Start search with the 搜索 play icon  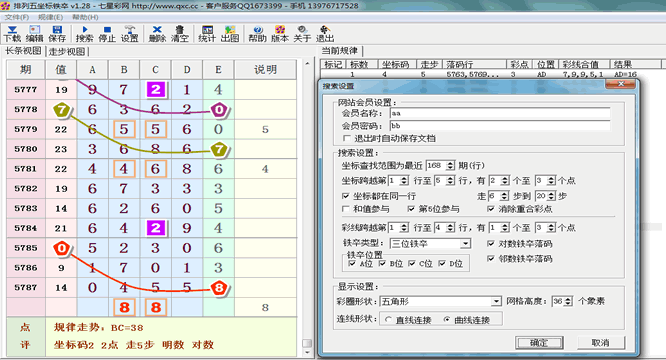click(85, 34)
